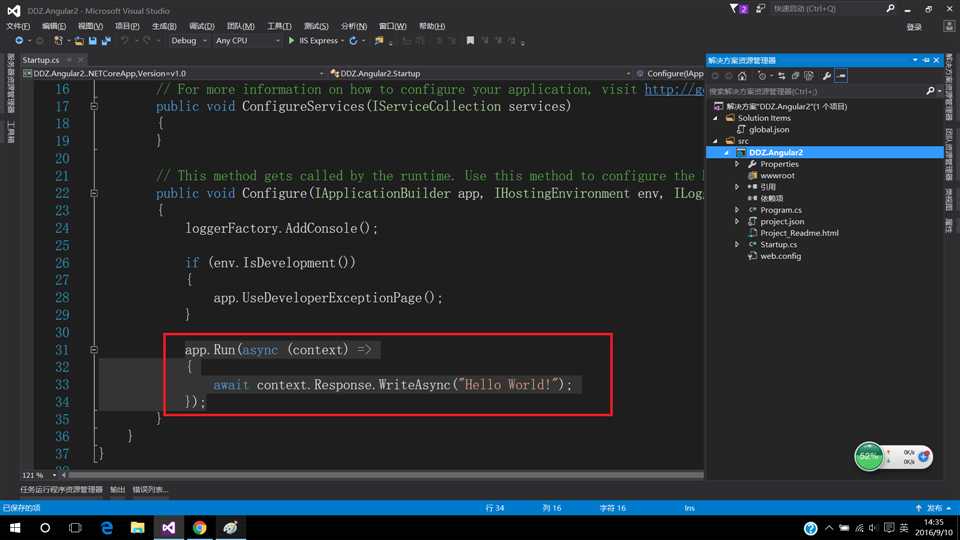Click the feedback icon next to notifications flag
The image size is (960, 540).
point(760,9)
